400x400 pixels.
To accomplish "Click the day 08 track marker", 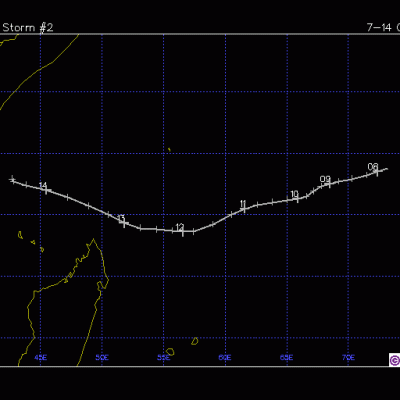I will pyautogui.click(x=377, y=172).
